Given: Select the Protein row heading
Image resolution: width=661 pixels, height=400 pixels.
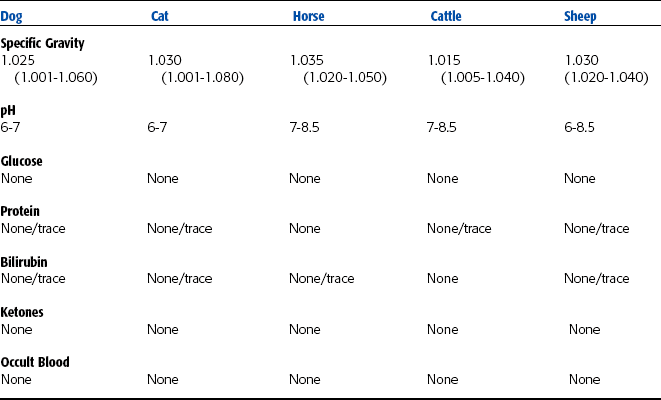Looking at the screenshot, I should pos(21,212).
